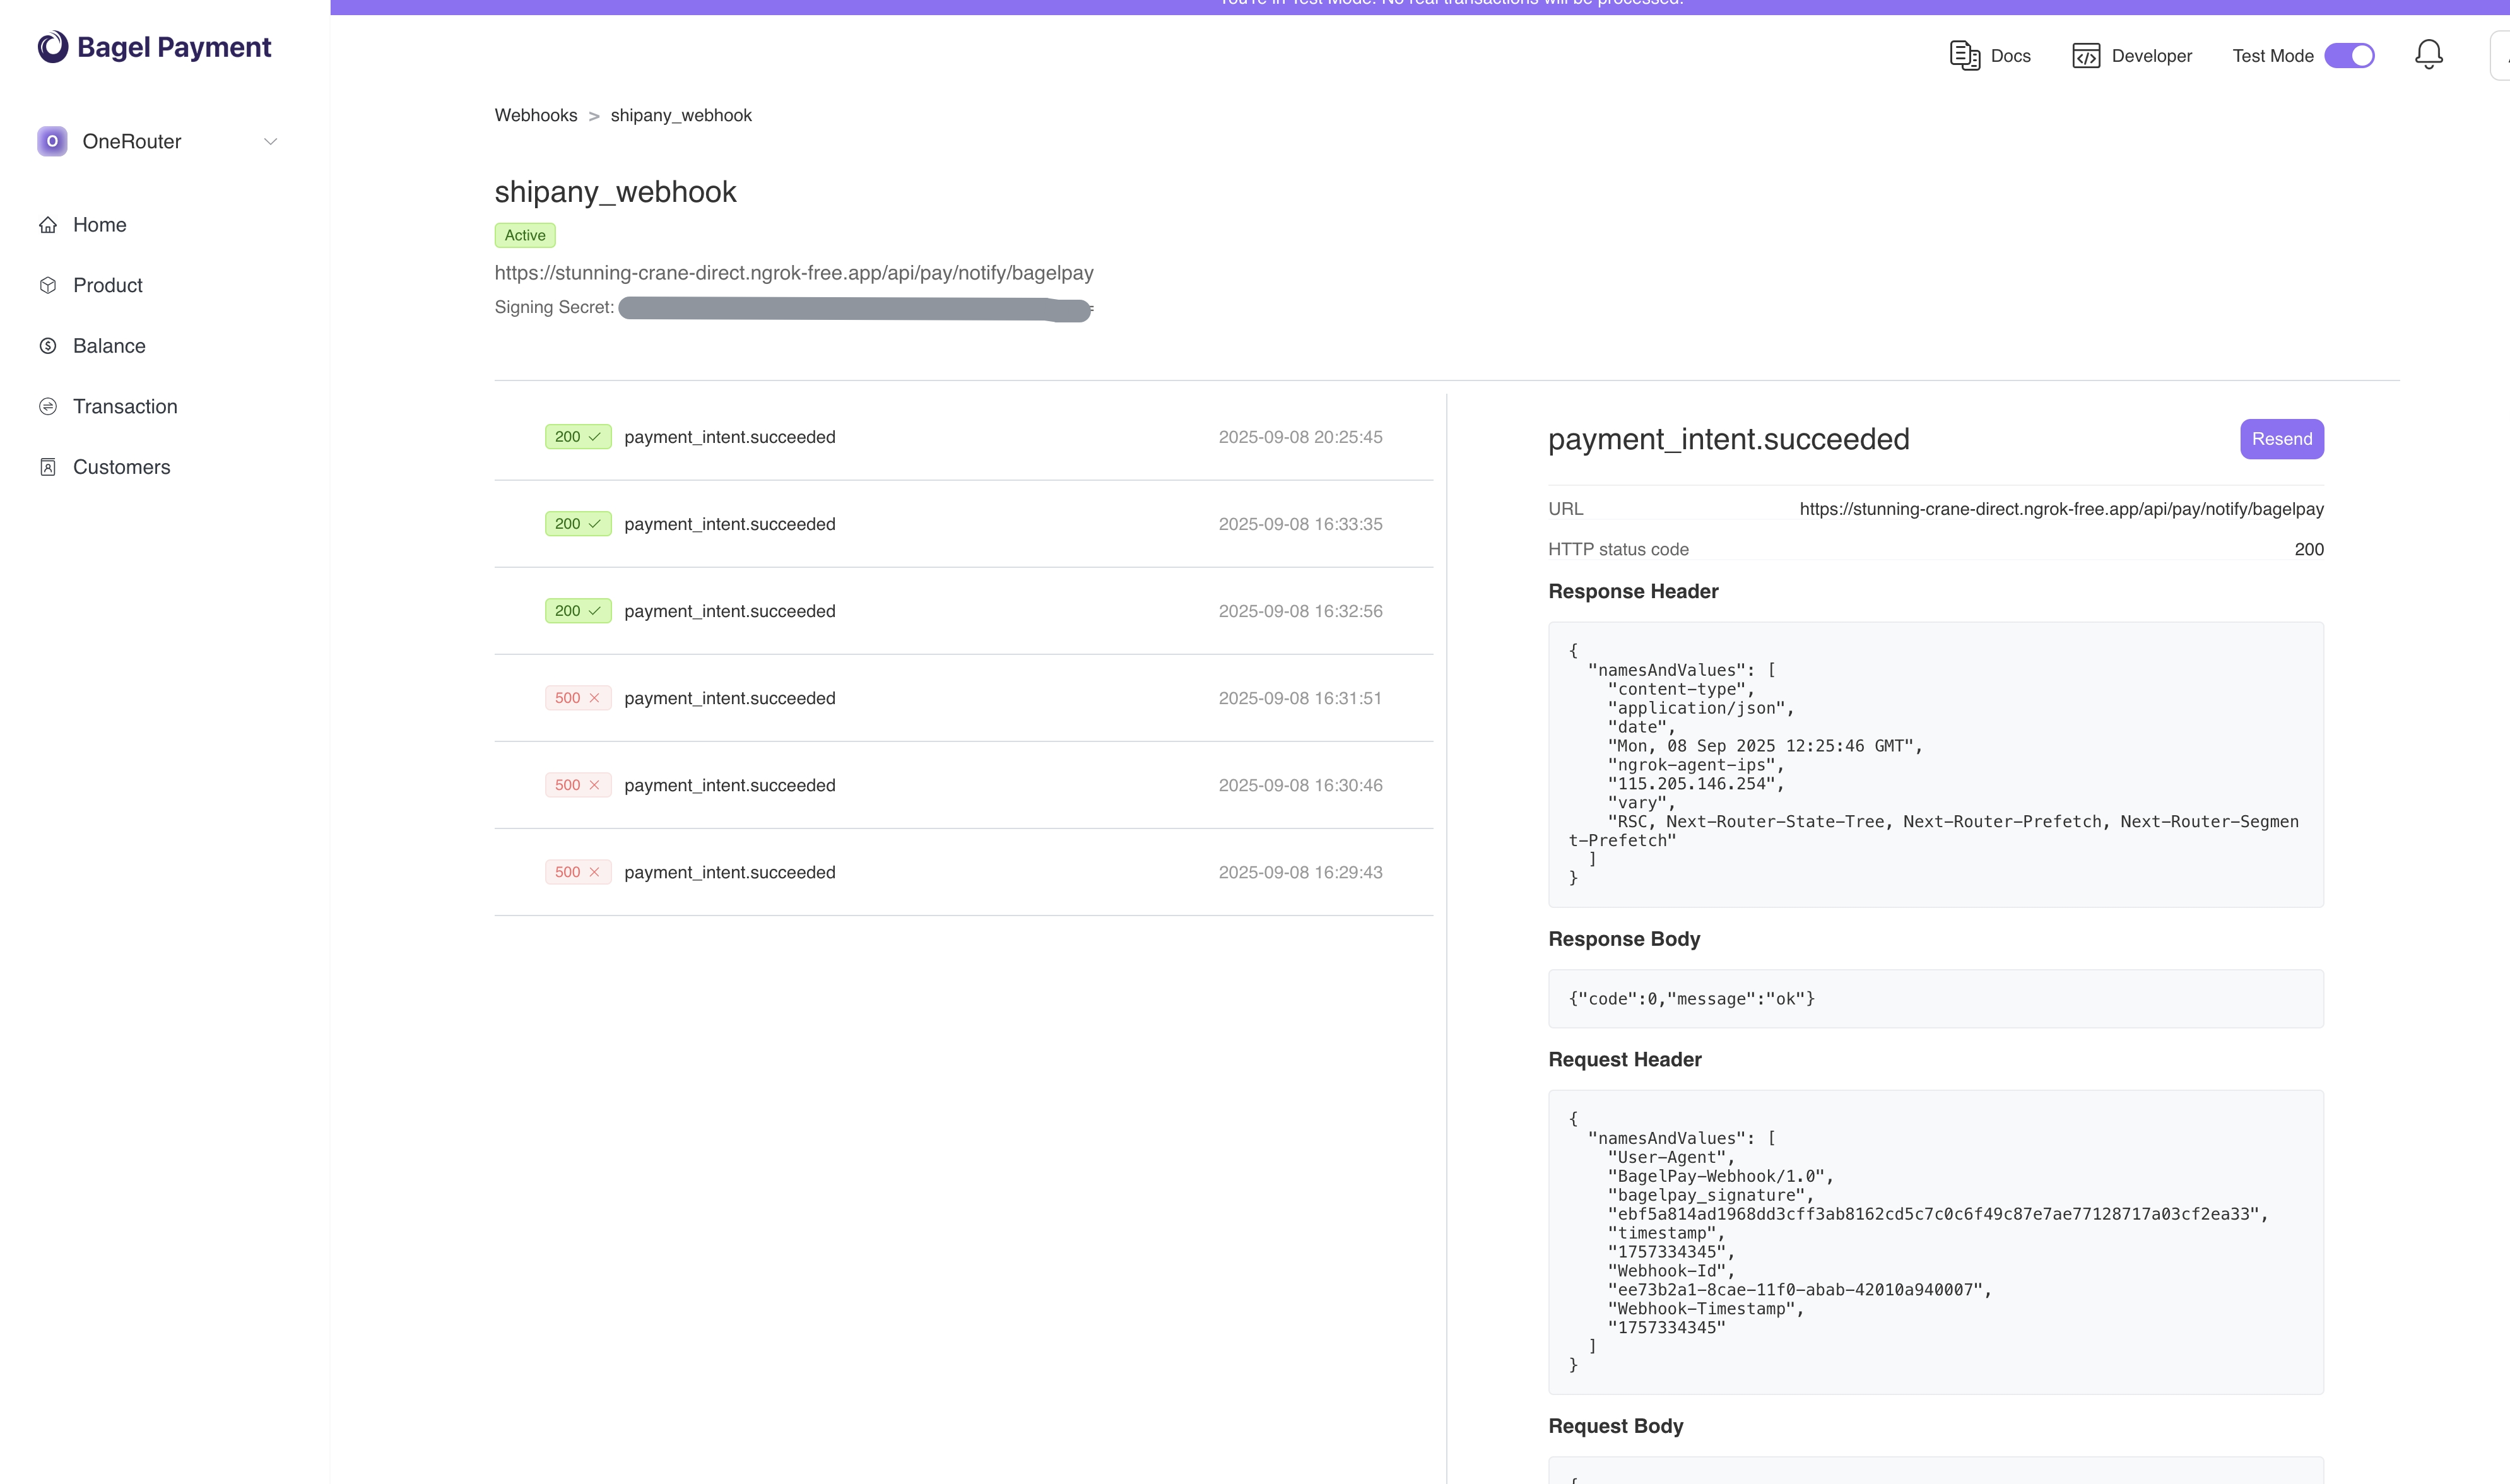Image resolution: width=2510 pixels, height=1484 pixels.
Task: Click the 200 status badge at 16:33:35
Action: pos(577,524)
